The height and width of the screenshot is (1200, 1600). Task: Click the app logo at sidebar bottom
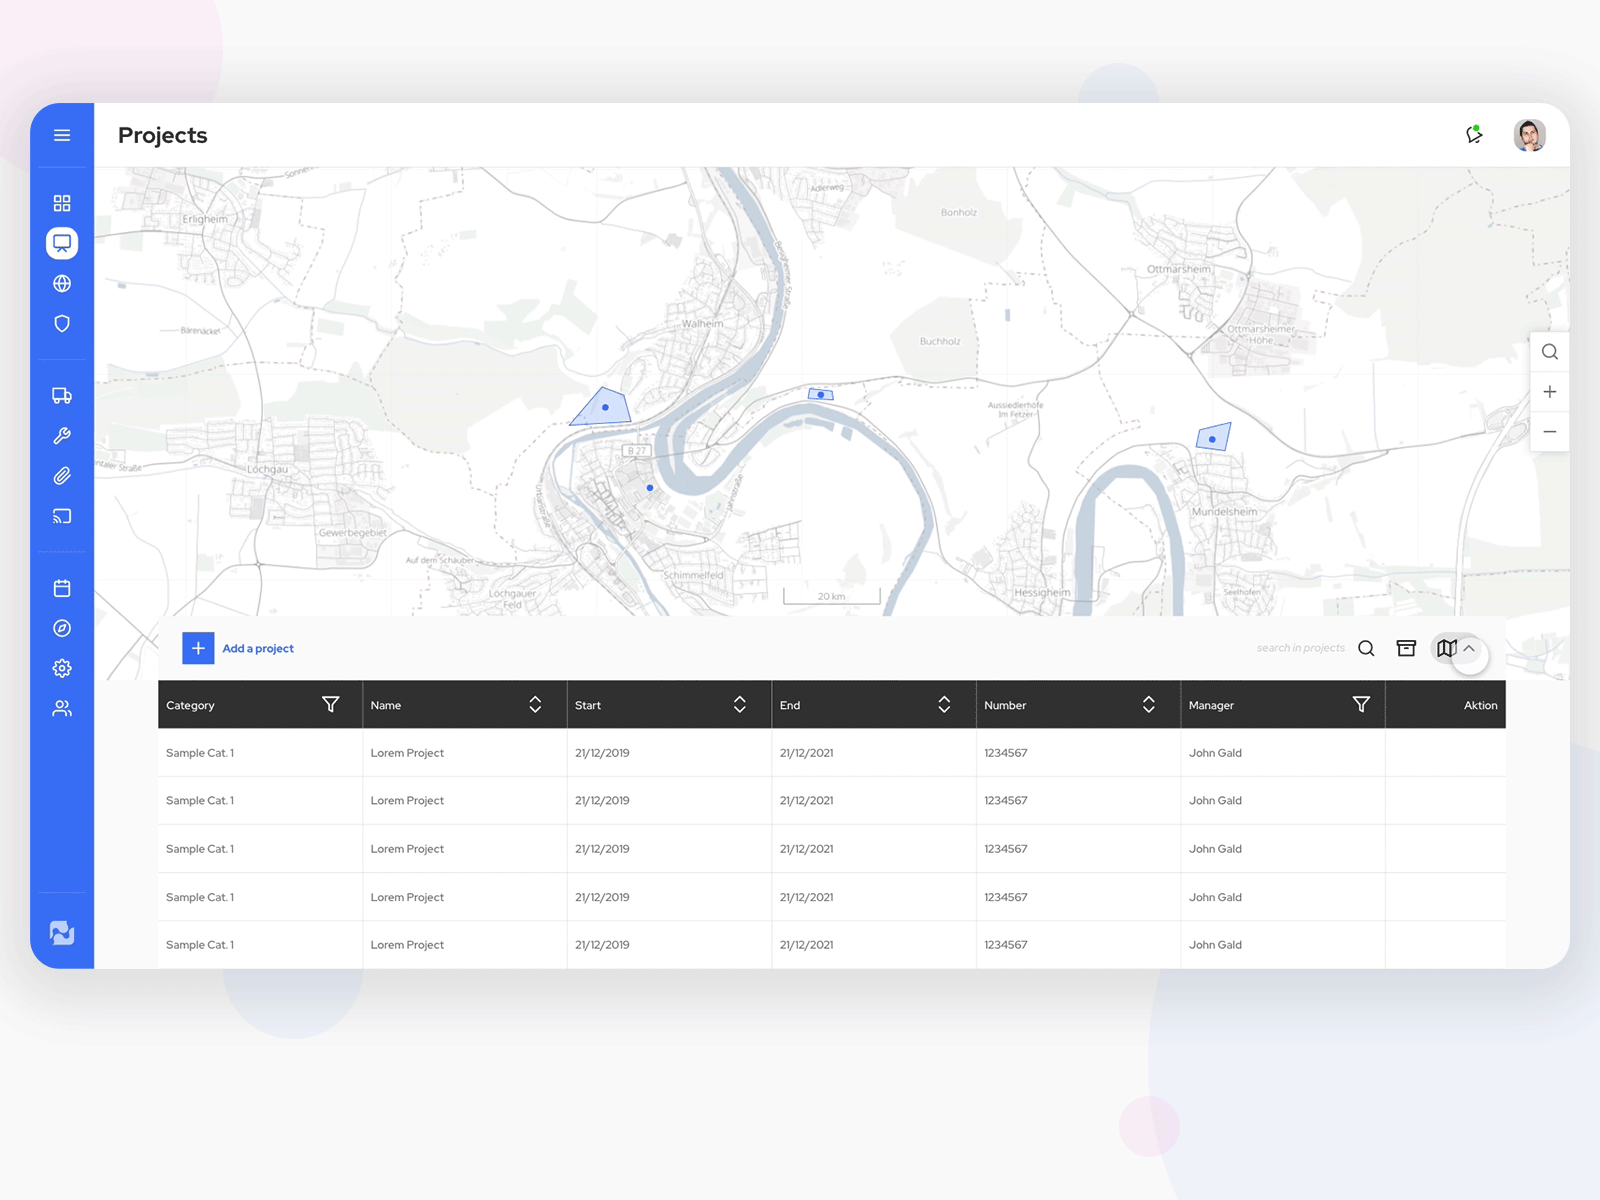click(x=62, y=932)
